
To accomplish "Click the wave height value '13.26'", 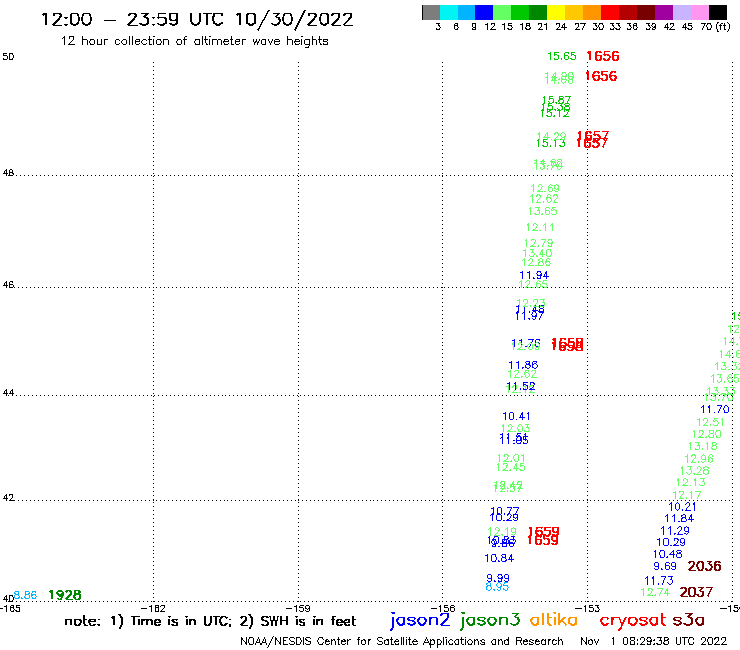I will coord(695,470).
